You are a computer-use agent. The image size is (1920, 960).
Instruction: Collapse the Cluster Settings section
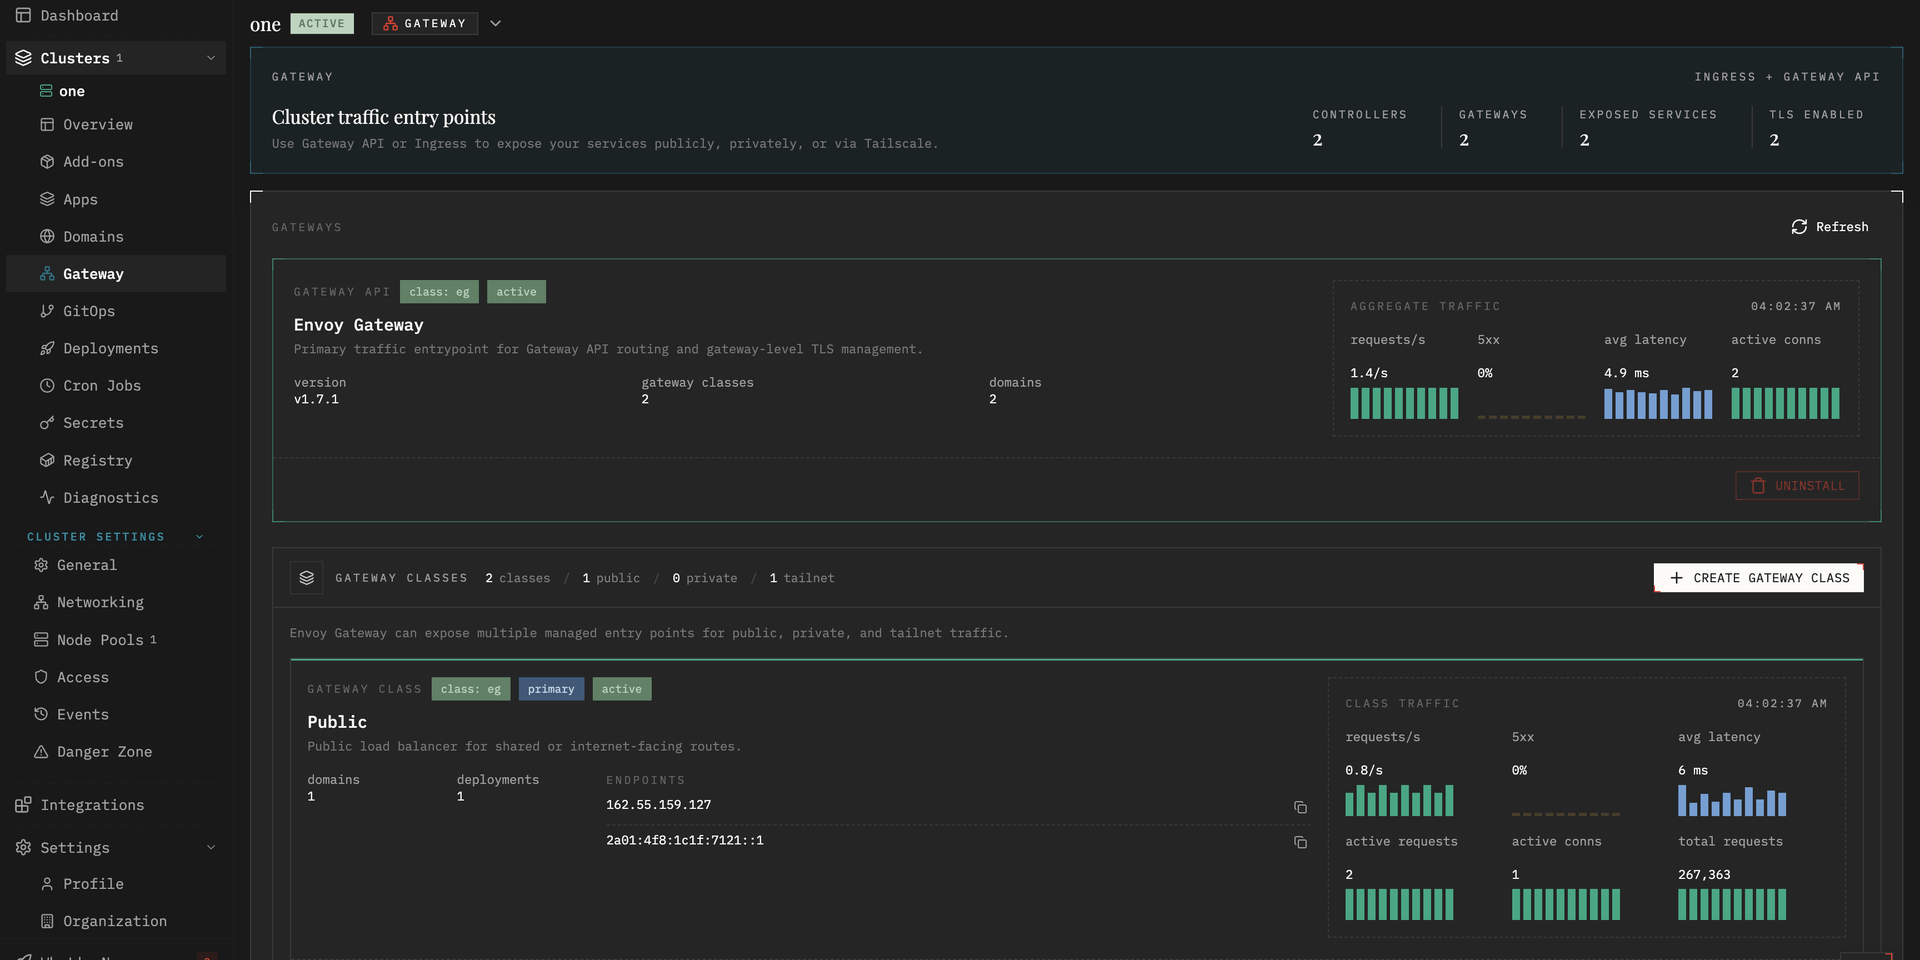point(199,537)
